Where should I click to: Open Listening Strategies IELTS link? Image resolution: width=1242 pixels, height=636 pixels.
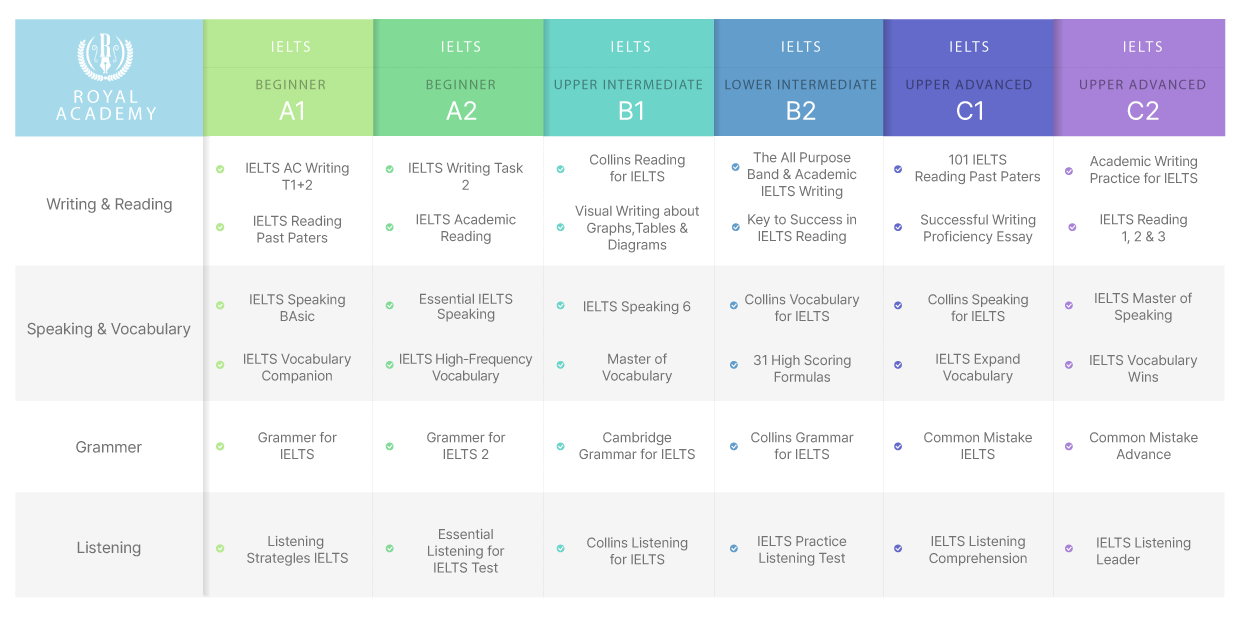tap(297, 550)
